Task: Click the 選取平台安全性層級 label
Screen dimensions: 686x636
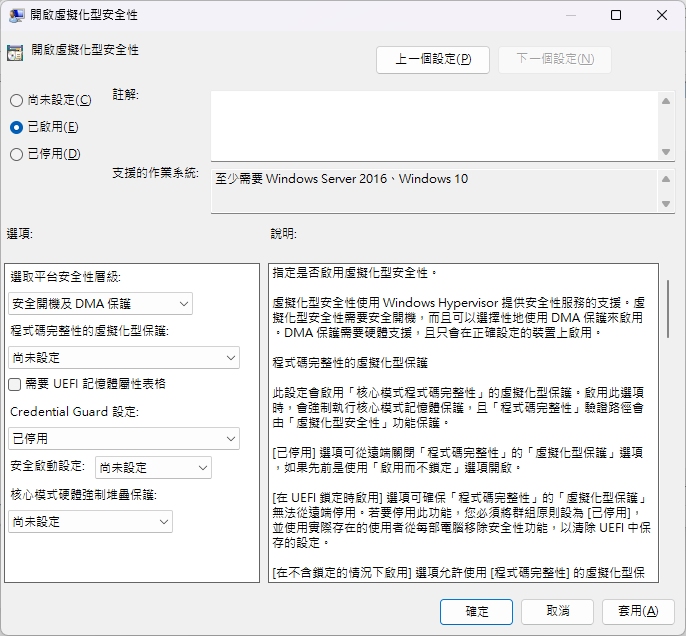Action: pyautogui.click(x=66, y=277)
